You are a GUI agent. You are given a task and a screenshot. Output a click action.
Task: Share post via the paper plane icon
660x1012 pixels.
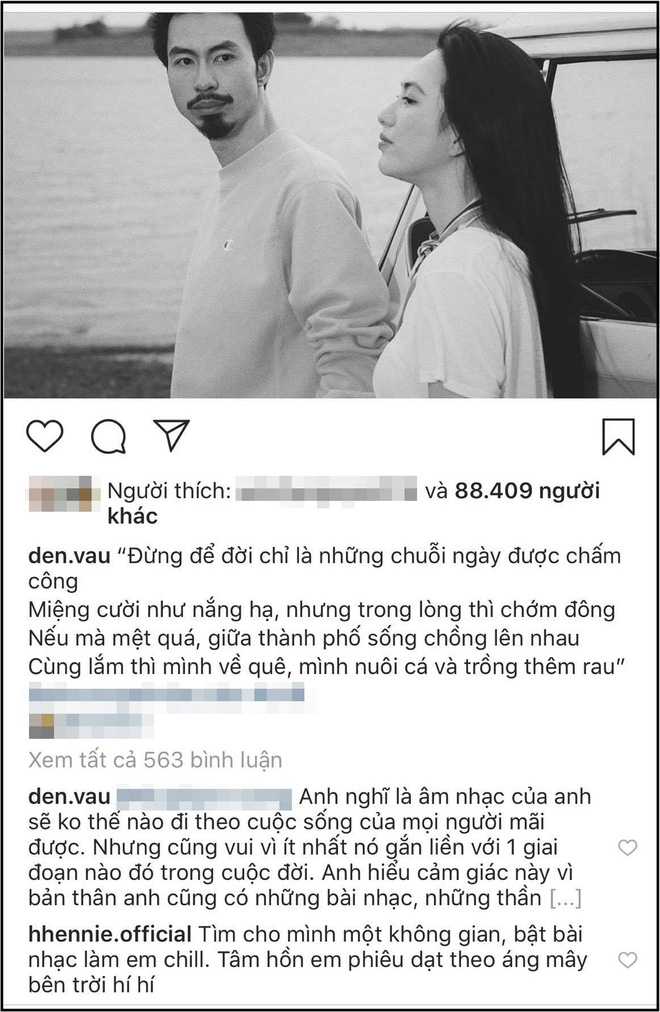[x=171, y=434]
